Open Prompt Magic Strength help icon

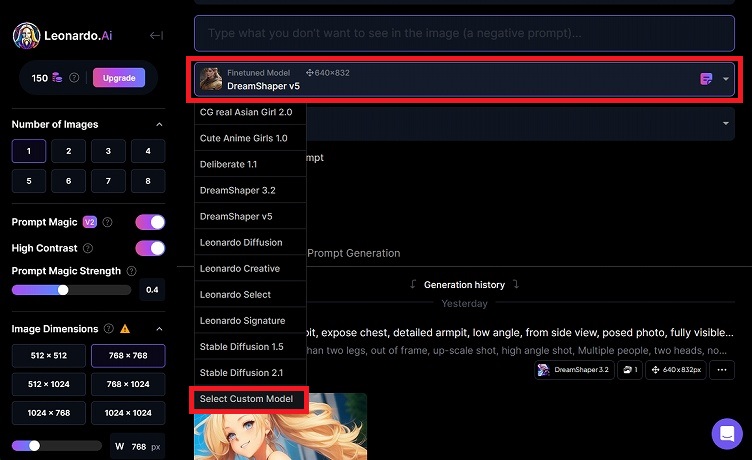coord(131,271)
